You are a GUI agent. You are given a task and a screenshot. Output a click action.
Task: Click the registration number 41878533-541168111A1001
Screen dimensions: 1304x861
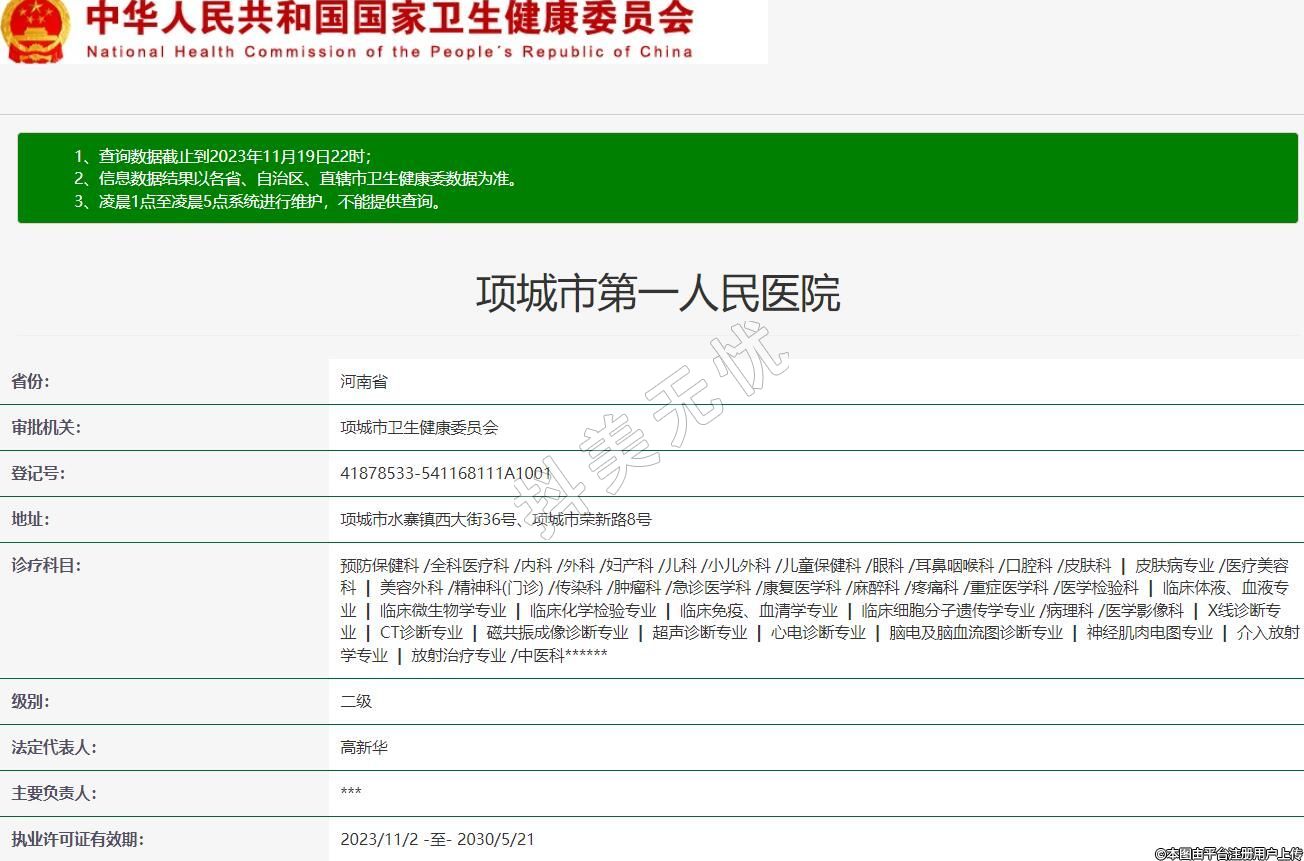(445, 473)
